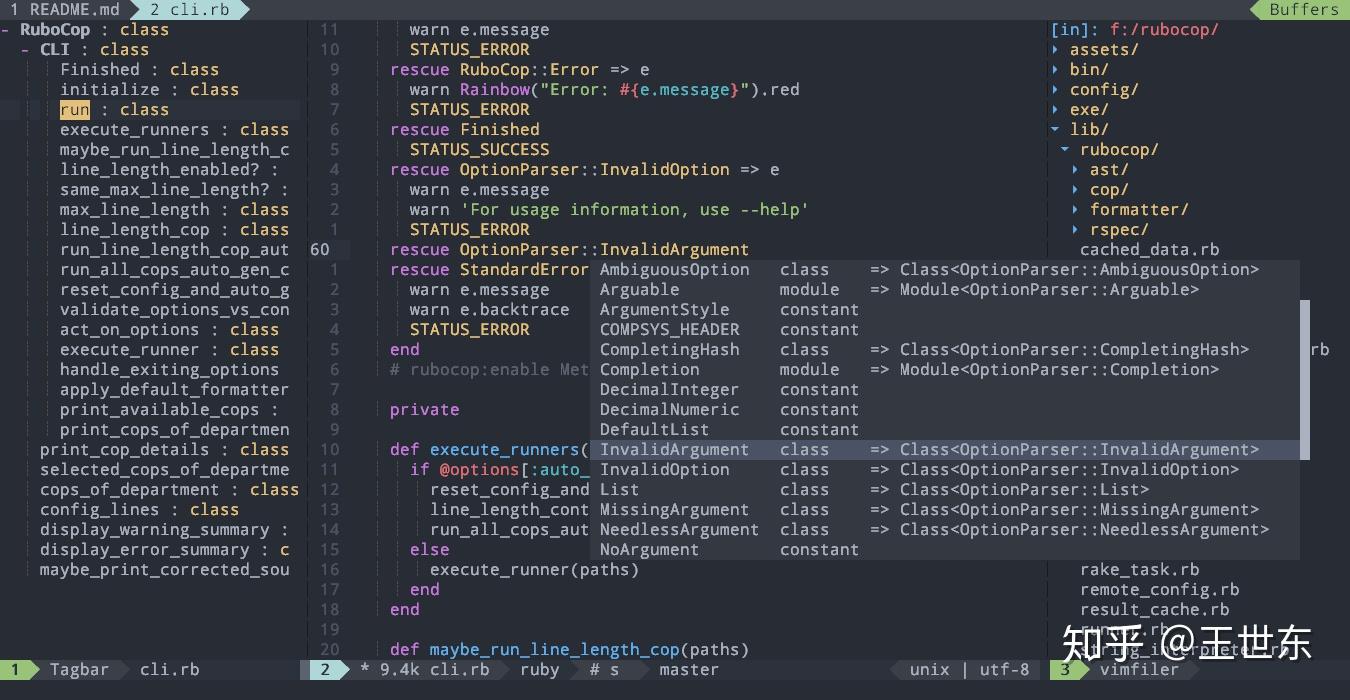The width and height of the screenshot is (1350, 700).
Task: Choose DecimalInteger from completion popup
Action: tap(945, 390)
